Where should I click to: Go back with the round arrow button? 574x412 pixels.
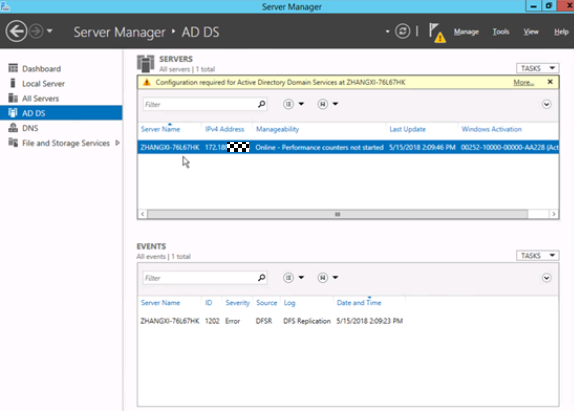[x=16, y=31]
